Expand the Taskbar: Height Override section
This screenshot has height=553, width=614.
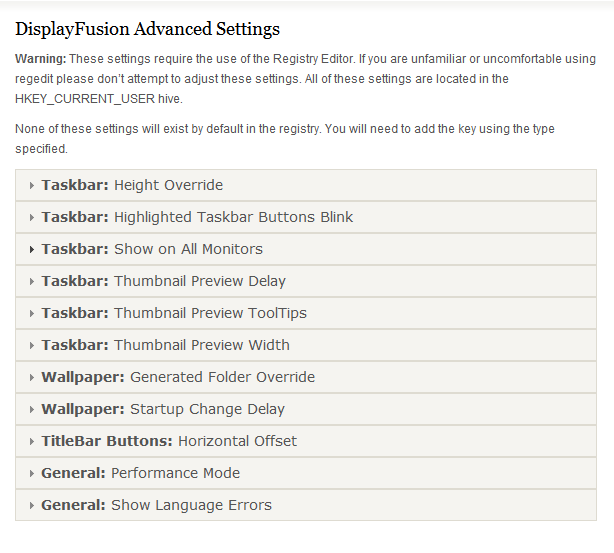click(132, 185)
